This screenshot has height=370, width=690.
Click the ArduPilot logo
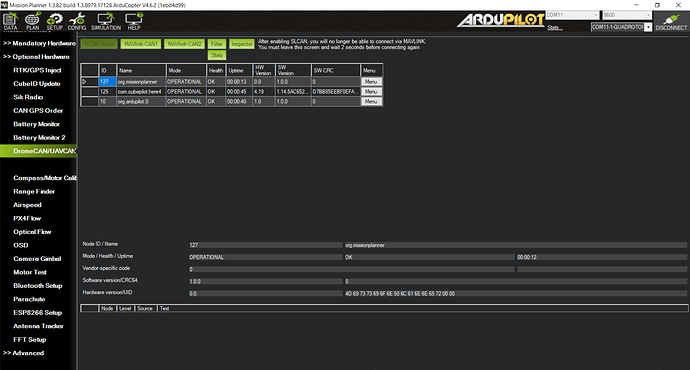coord(500,20)
